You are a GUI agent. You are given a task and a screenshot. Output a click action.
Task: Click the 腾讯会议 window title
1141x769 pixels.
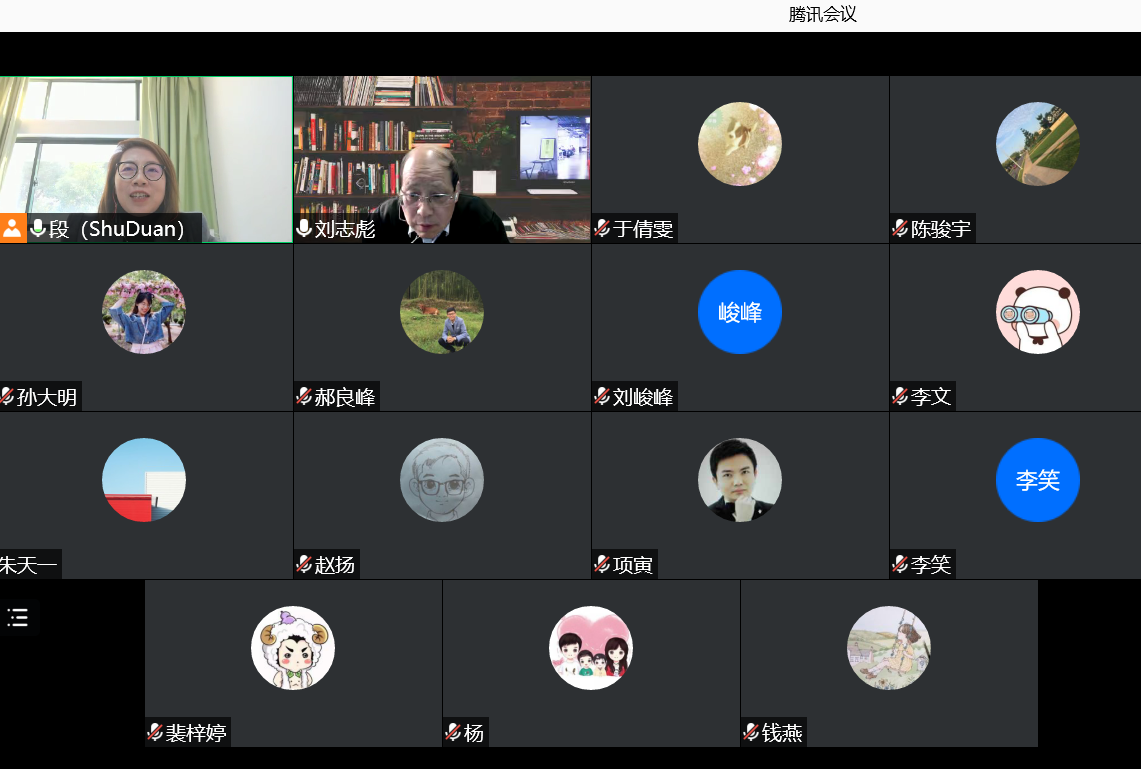823,15
